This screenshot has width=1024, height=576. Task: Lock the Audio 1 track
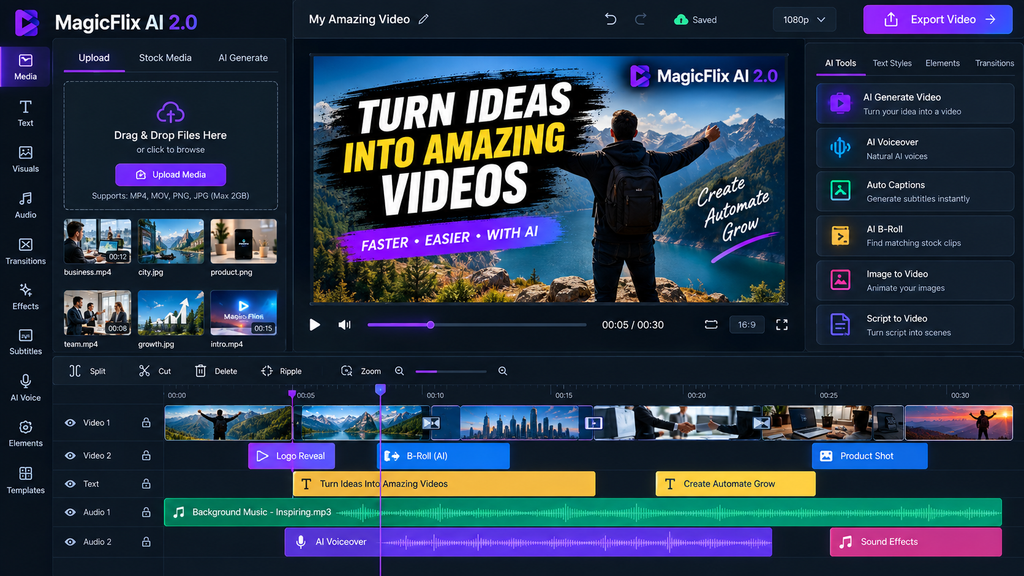(146, 513)
